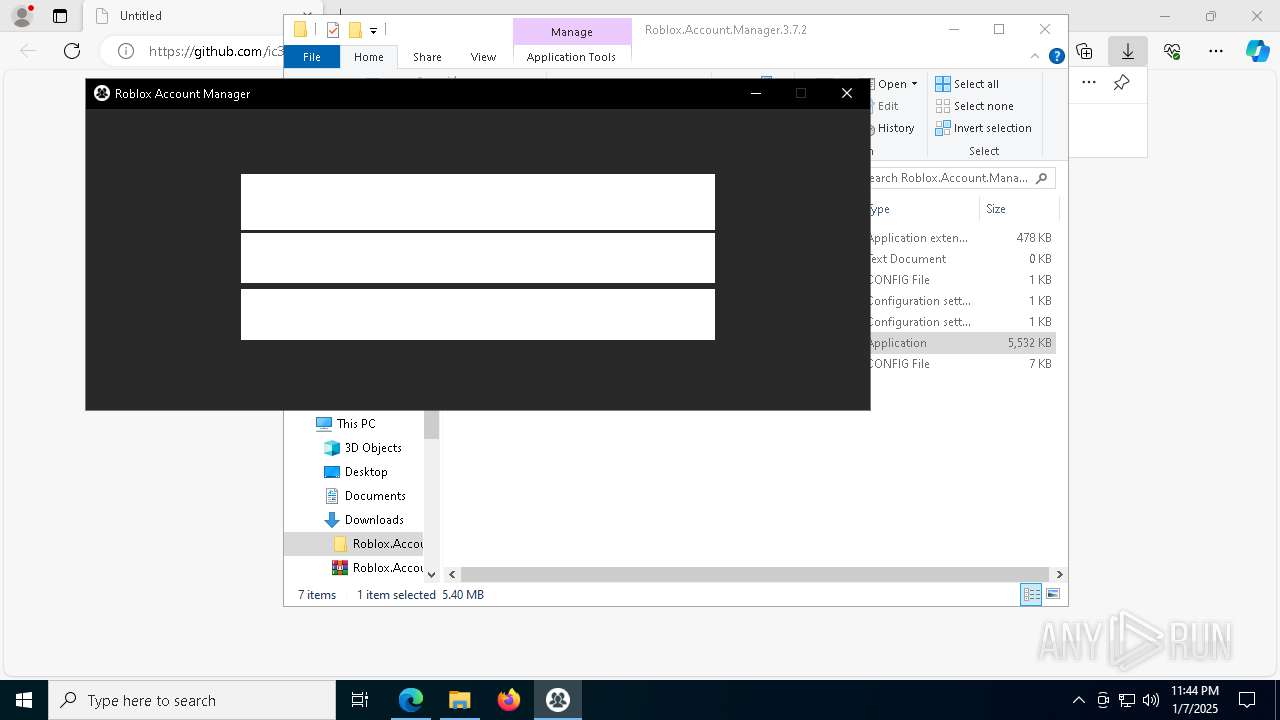This screenshot has height=720, width=1280.
Task: Click the Properties quick access icon in File Explorer
Action: click(x=333, y=30)
